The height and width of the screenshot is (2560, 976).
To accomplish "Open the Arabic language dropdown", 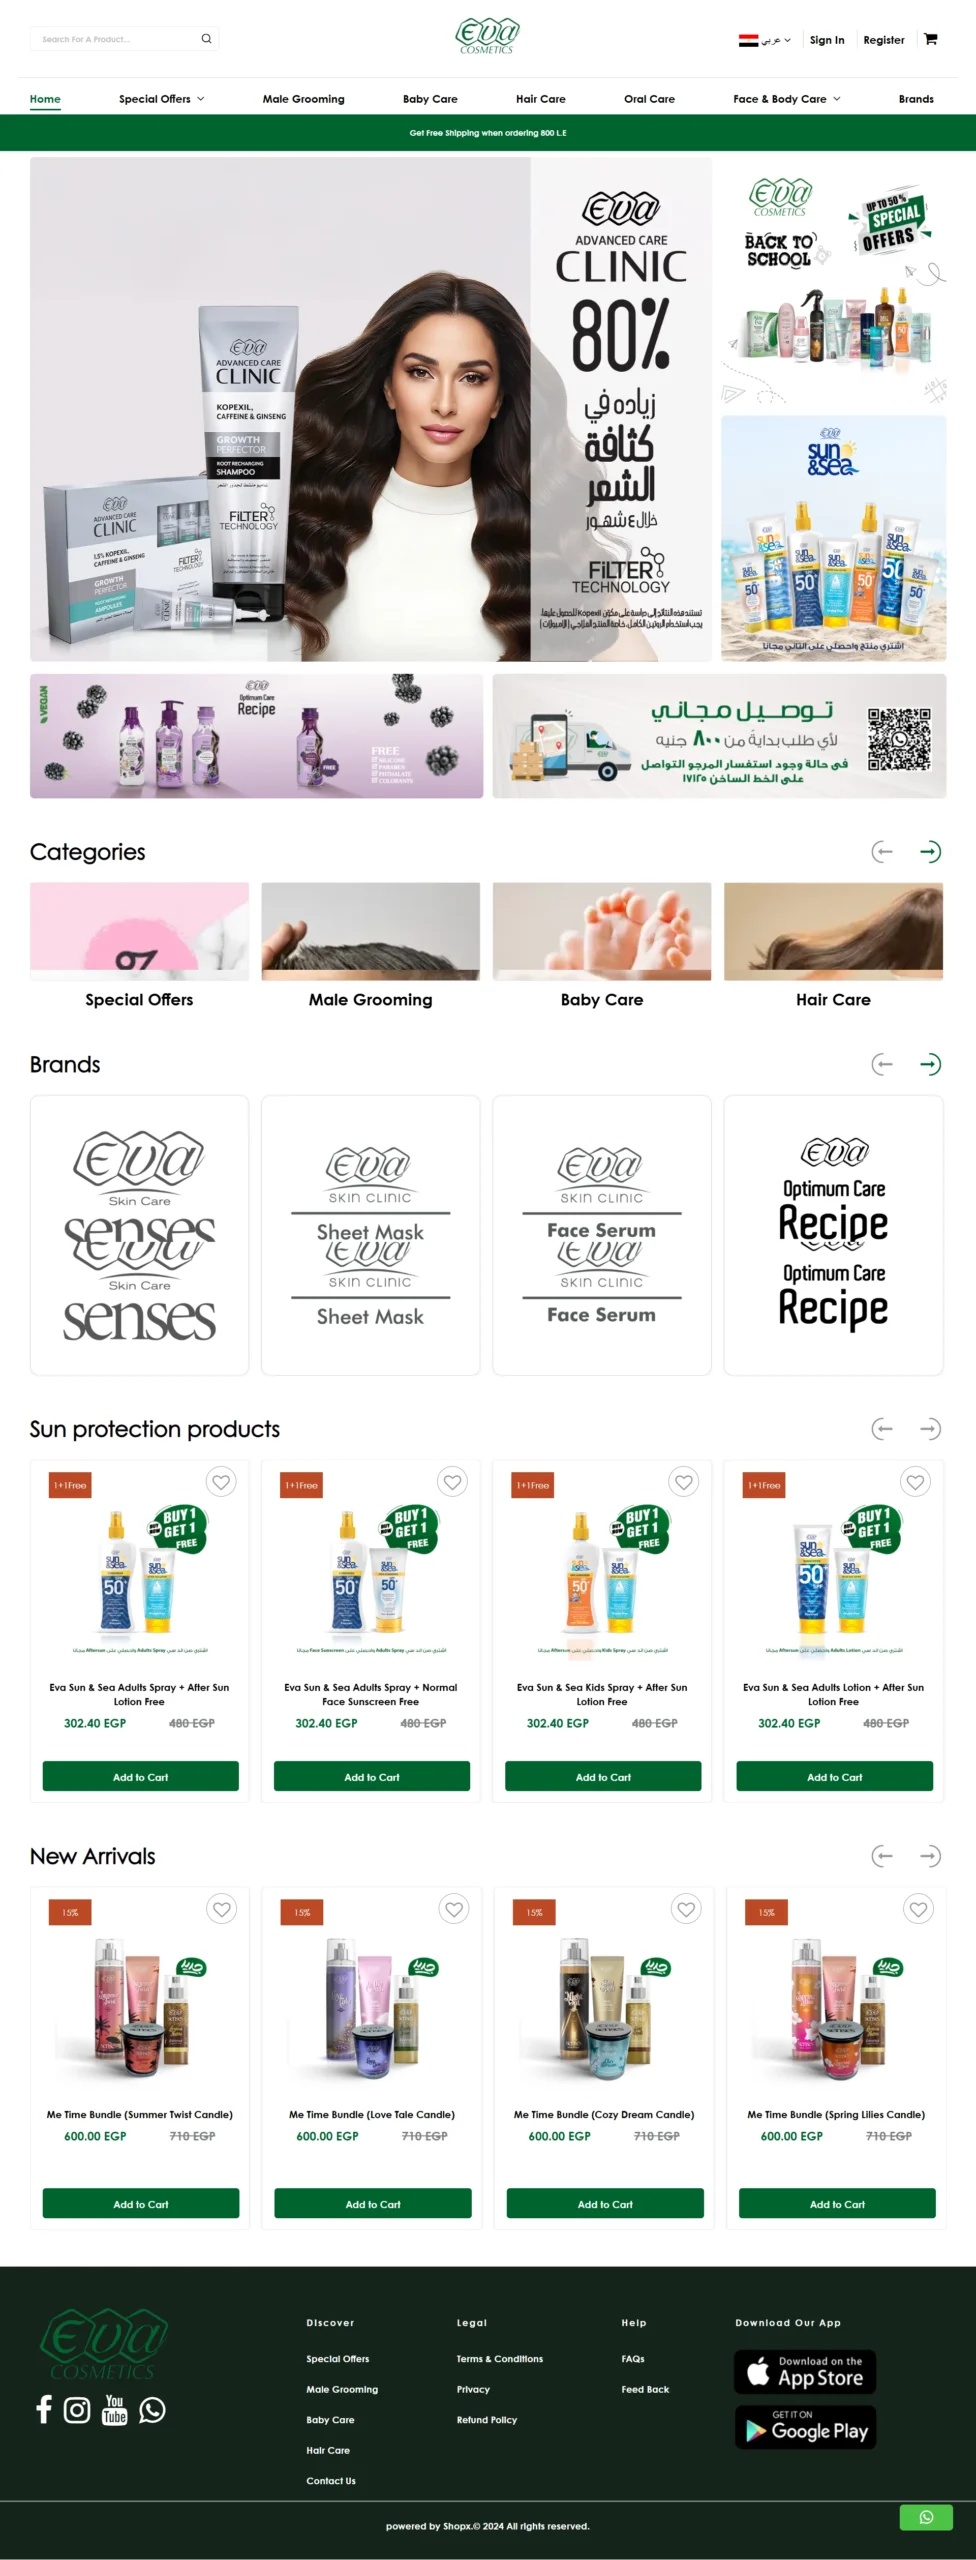I will pos(765,40).
